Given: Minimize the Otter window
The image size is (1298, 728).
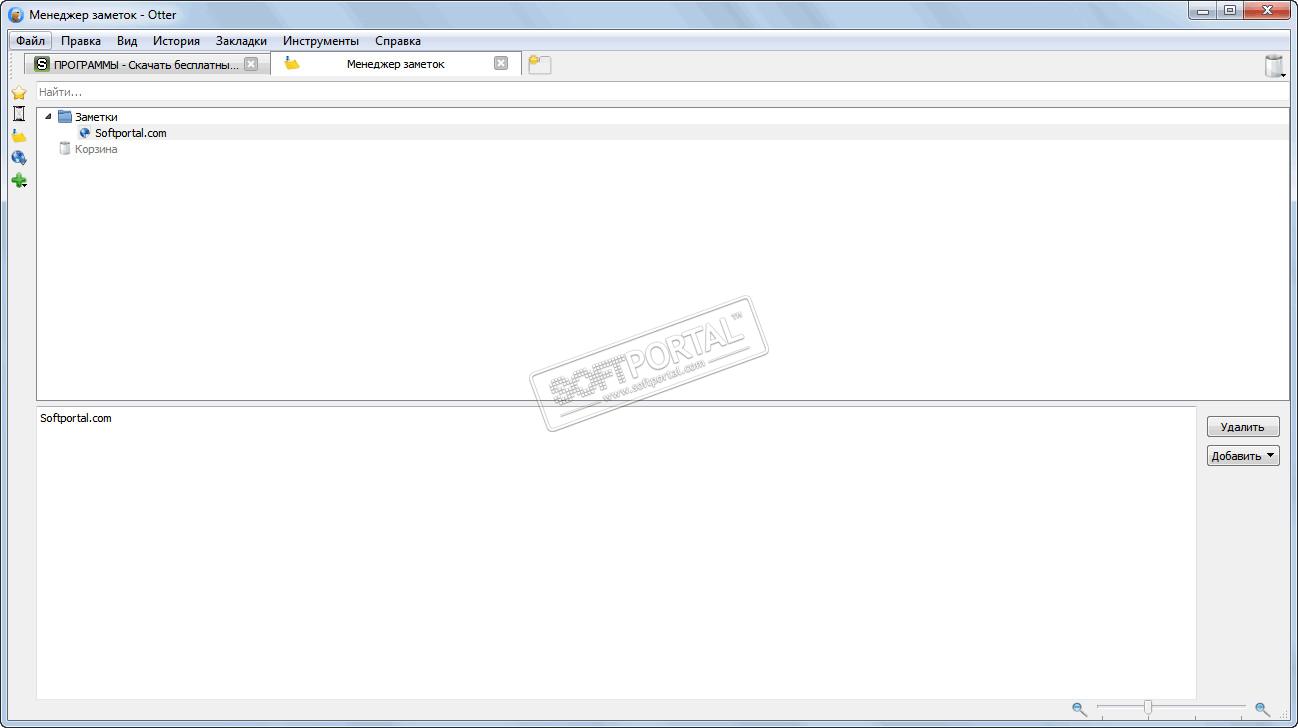Looking at the screenshot, I should click(1202, 11).
